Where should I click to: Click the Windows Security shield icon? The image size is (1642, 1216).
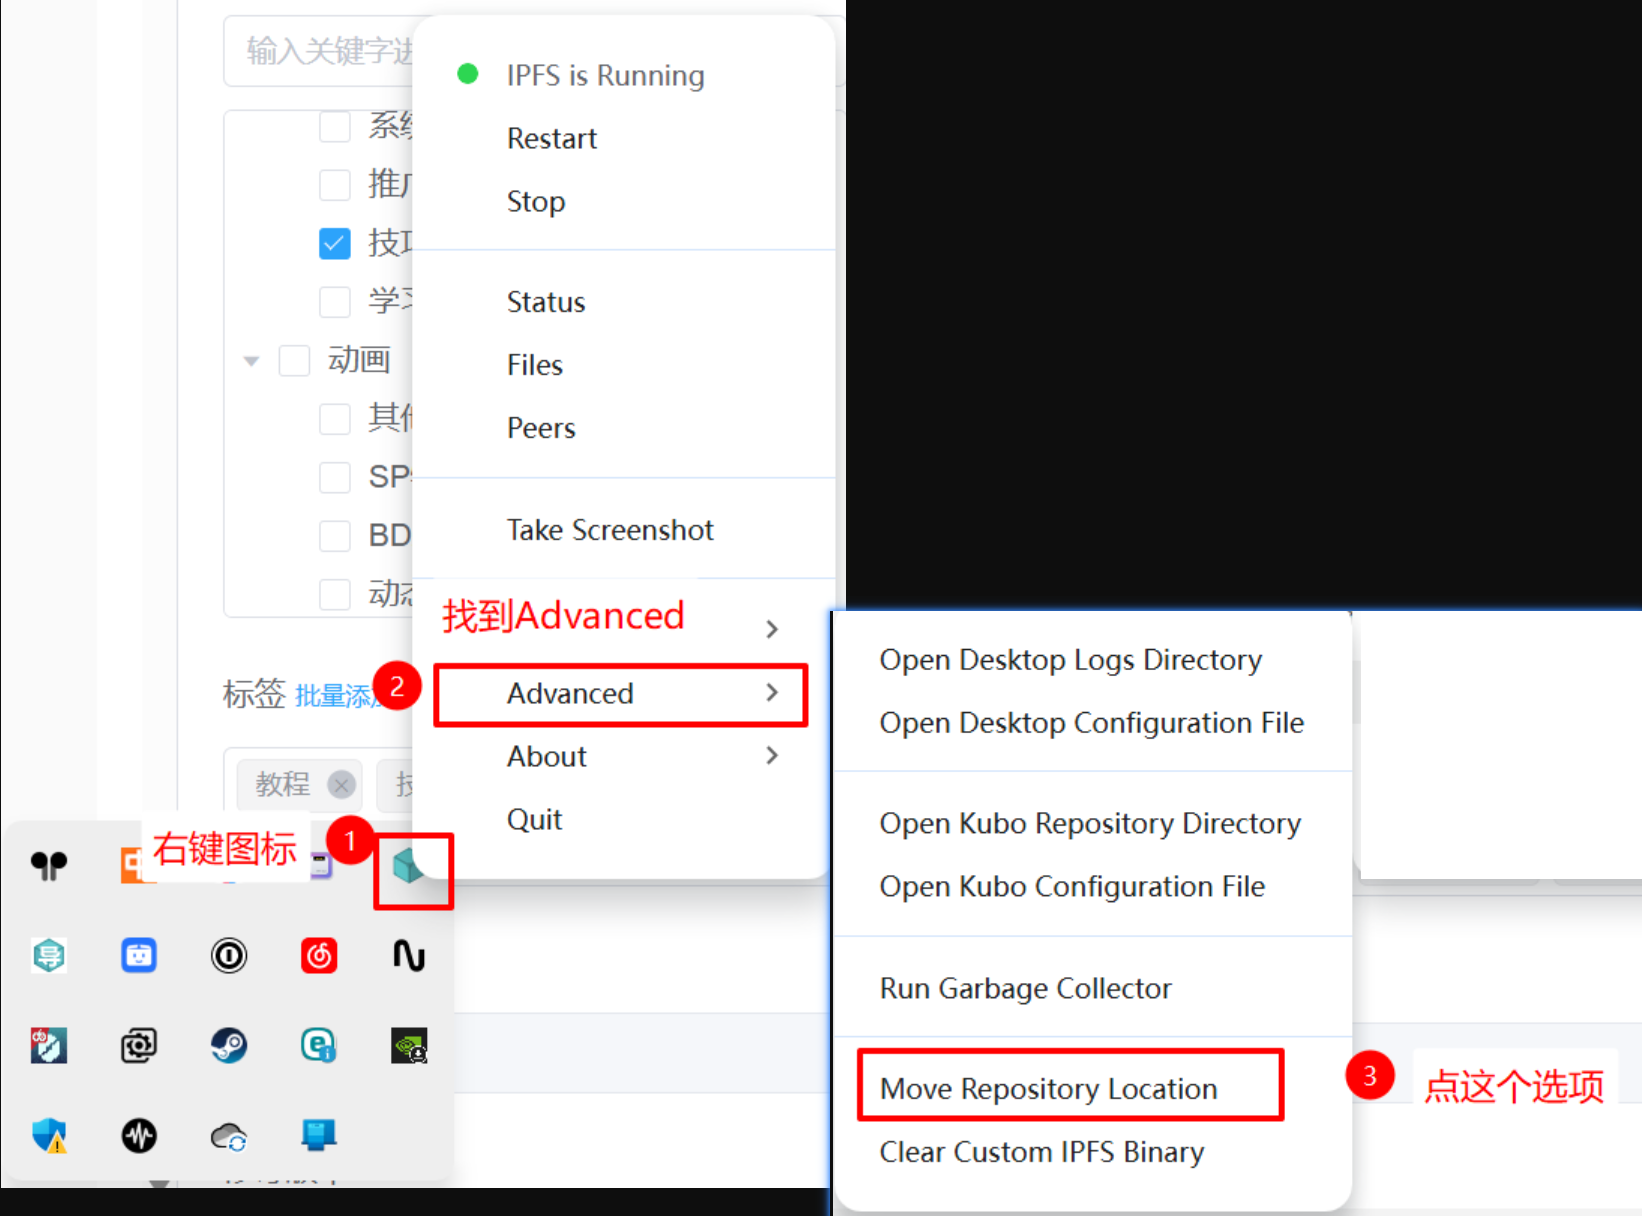click(49, 1136)
